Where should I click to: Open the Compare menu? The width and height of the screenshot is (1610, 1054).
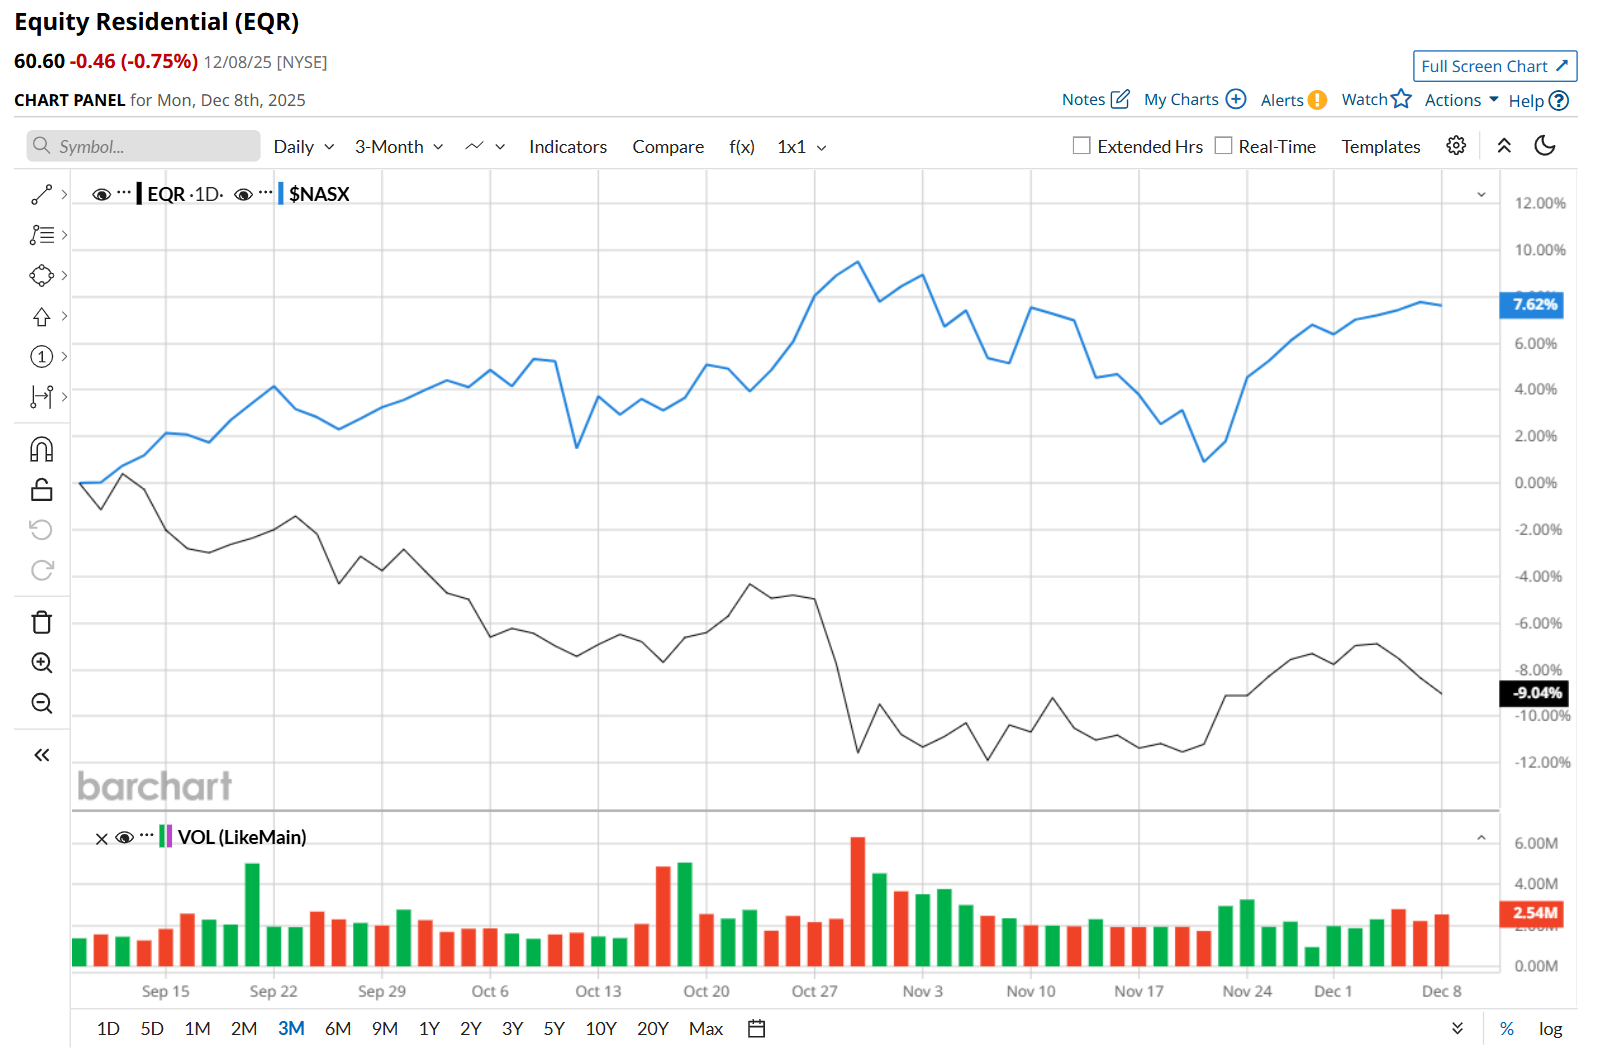pos(668,147)
